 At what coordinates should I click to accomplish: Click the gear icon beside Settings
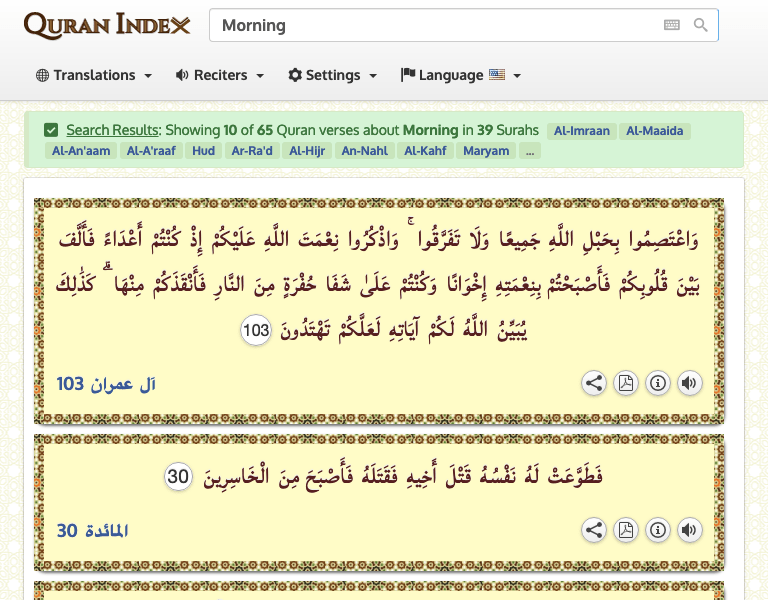point(295,75)
